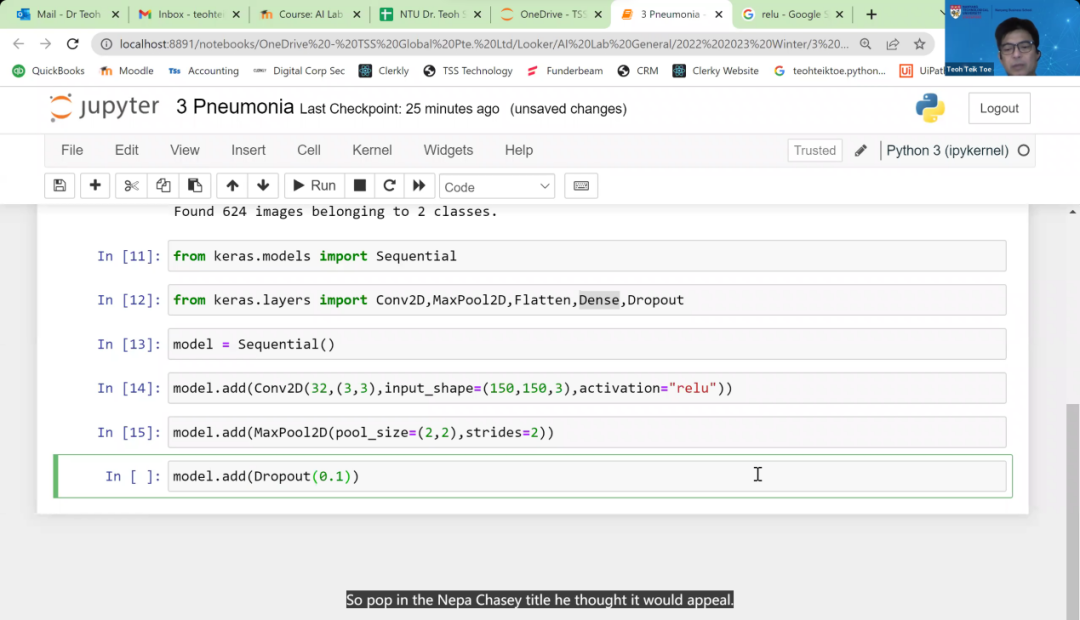Open the File menu

72,150
